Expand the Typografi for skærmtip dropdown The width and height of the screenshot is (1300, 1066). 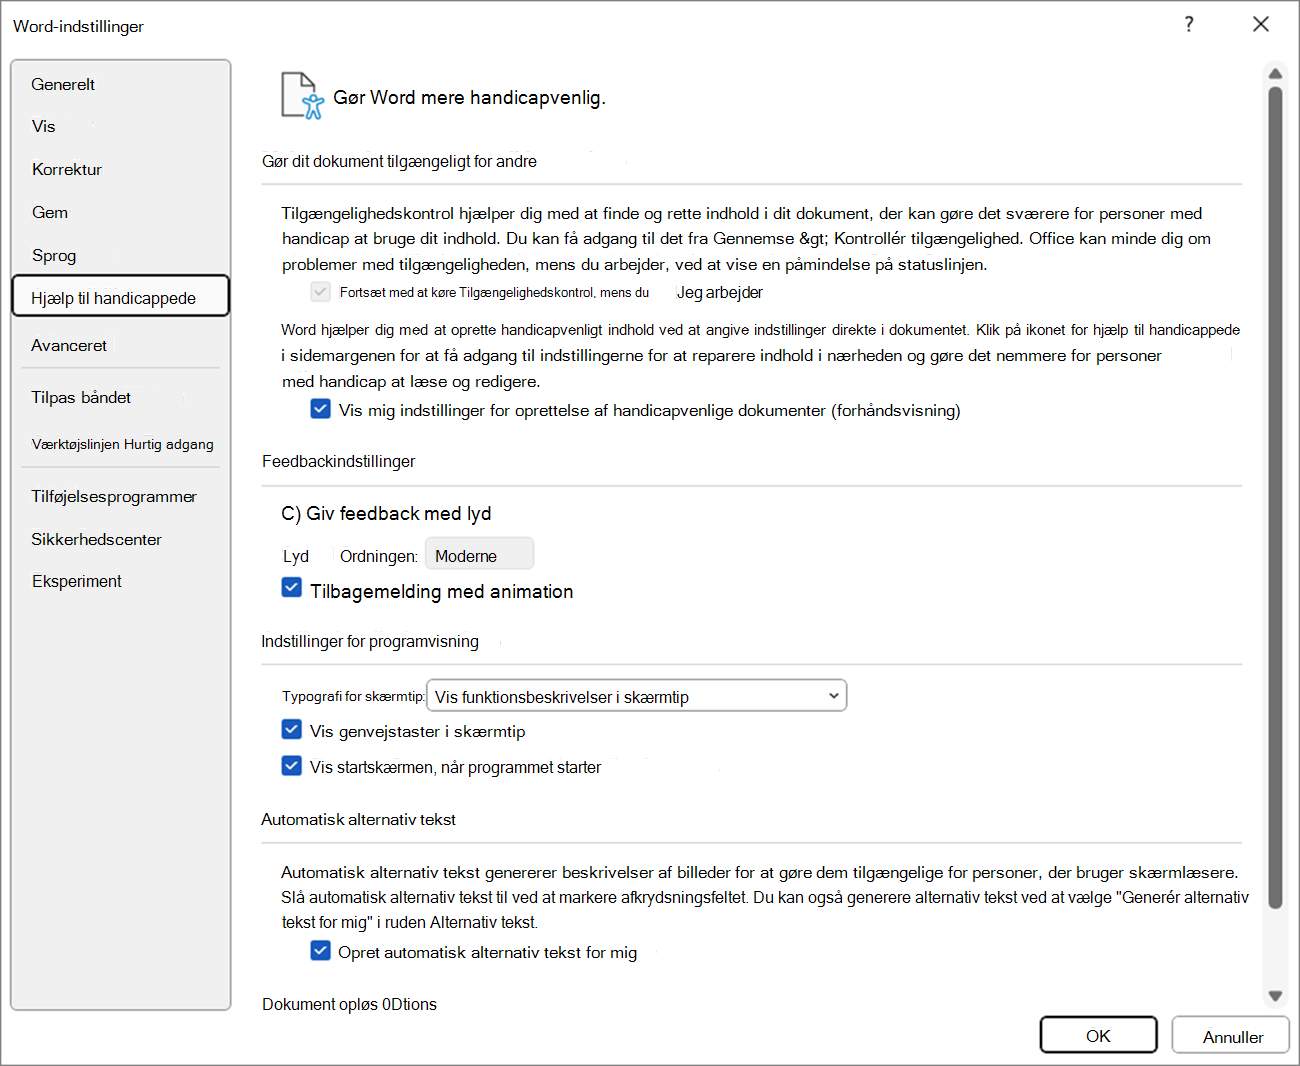tap(637, 696)
